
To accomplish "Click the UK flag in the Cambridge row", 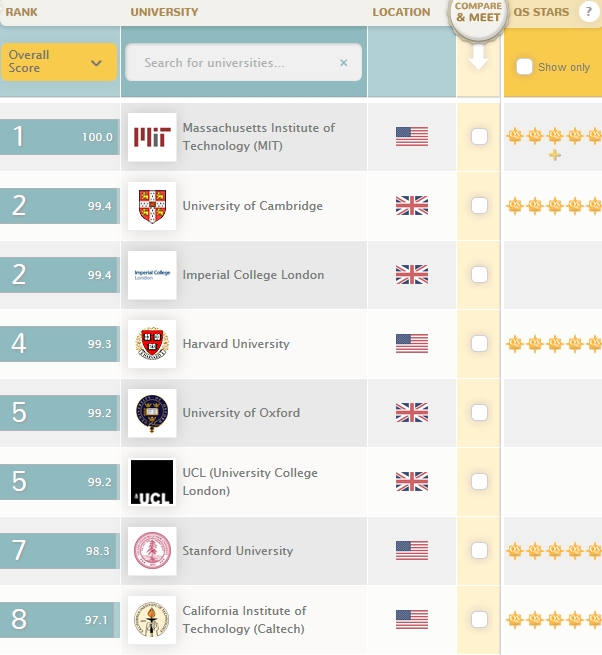I will 412,206.
